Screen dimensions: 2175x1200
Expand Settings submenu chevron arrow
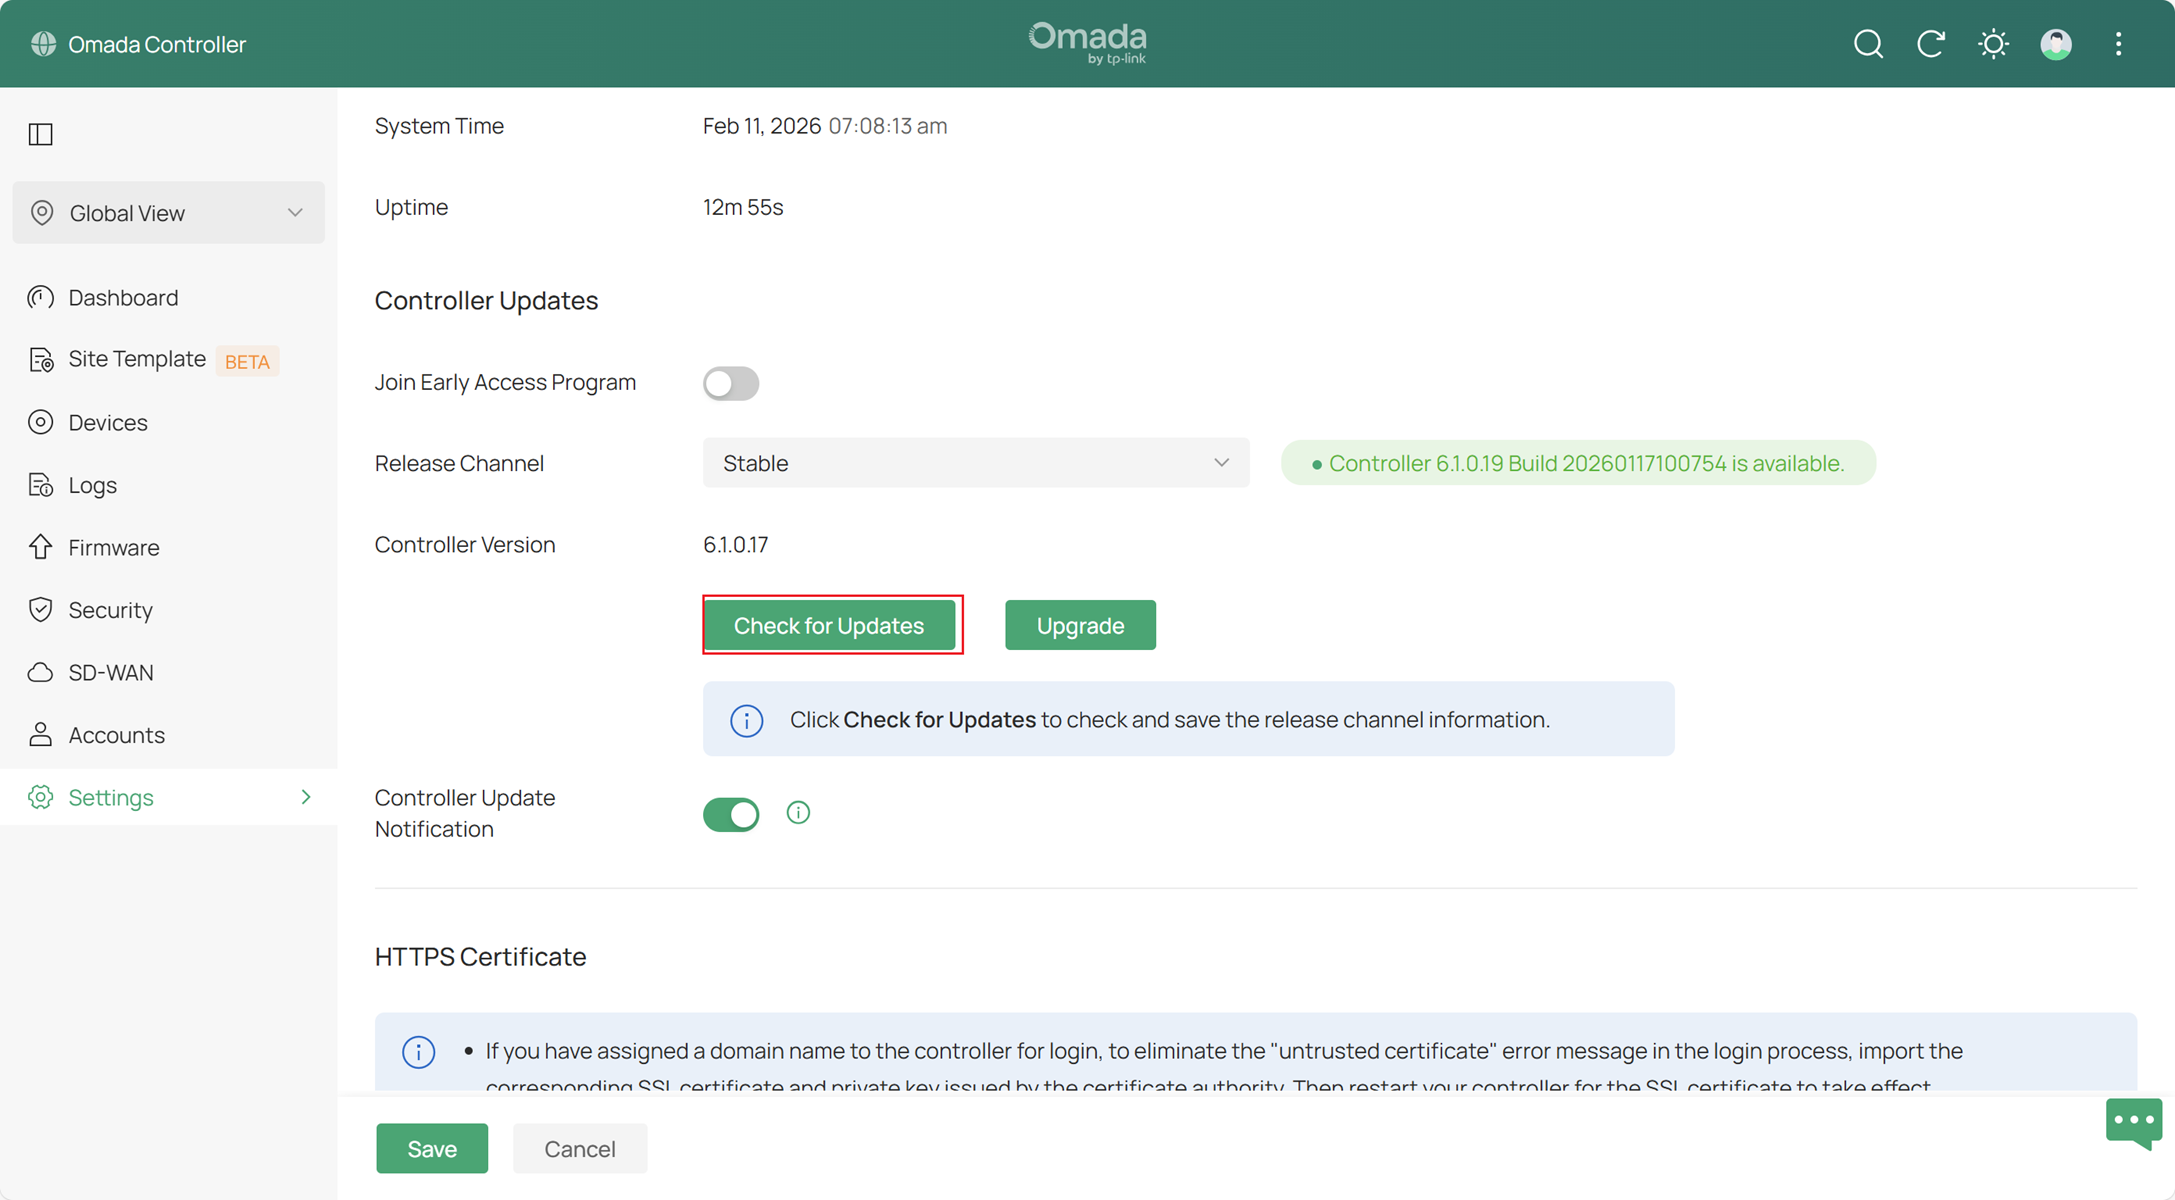tap(306, 797)
